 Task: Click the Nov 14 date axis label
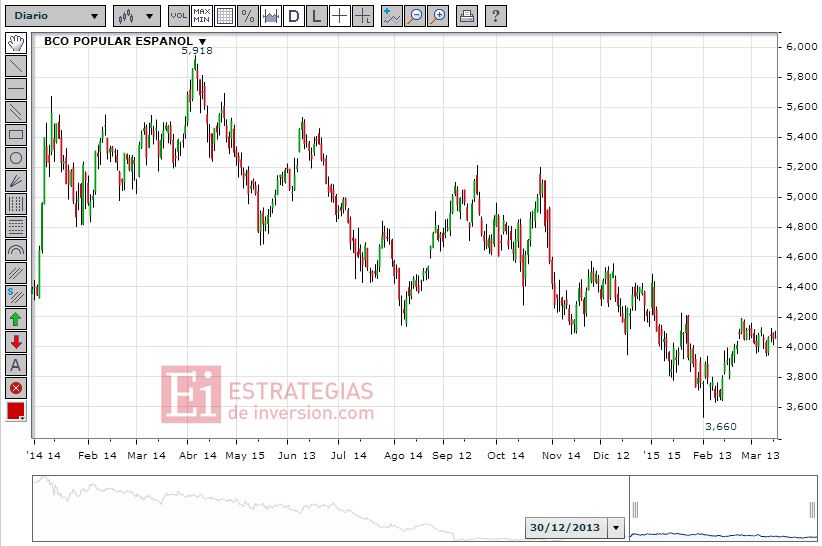pyautogui.click(x=561, y=455)
